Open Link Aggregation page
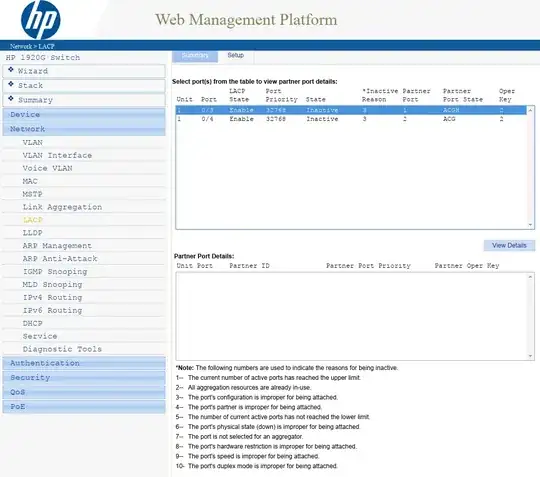Image resolution: width=540 pixels, height=477 pixels. tap(62, 207)
